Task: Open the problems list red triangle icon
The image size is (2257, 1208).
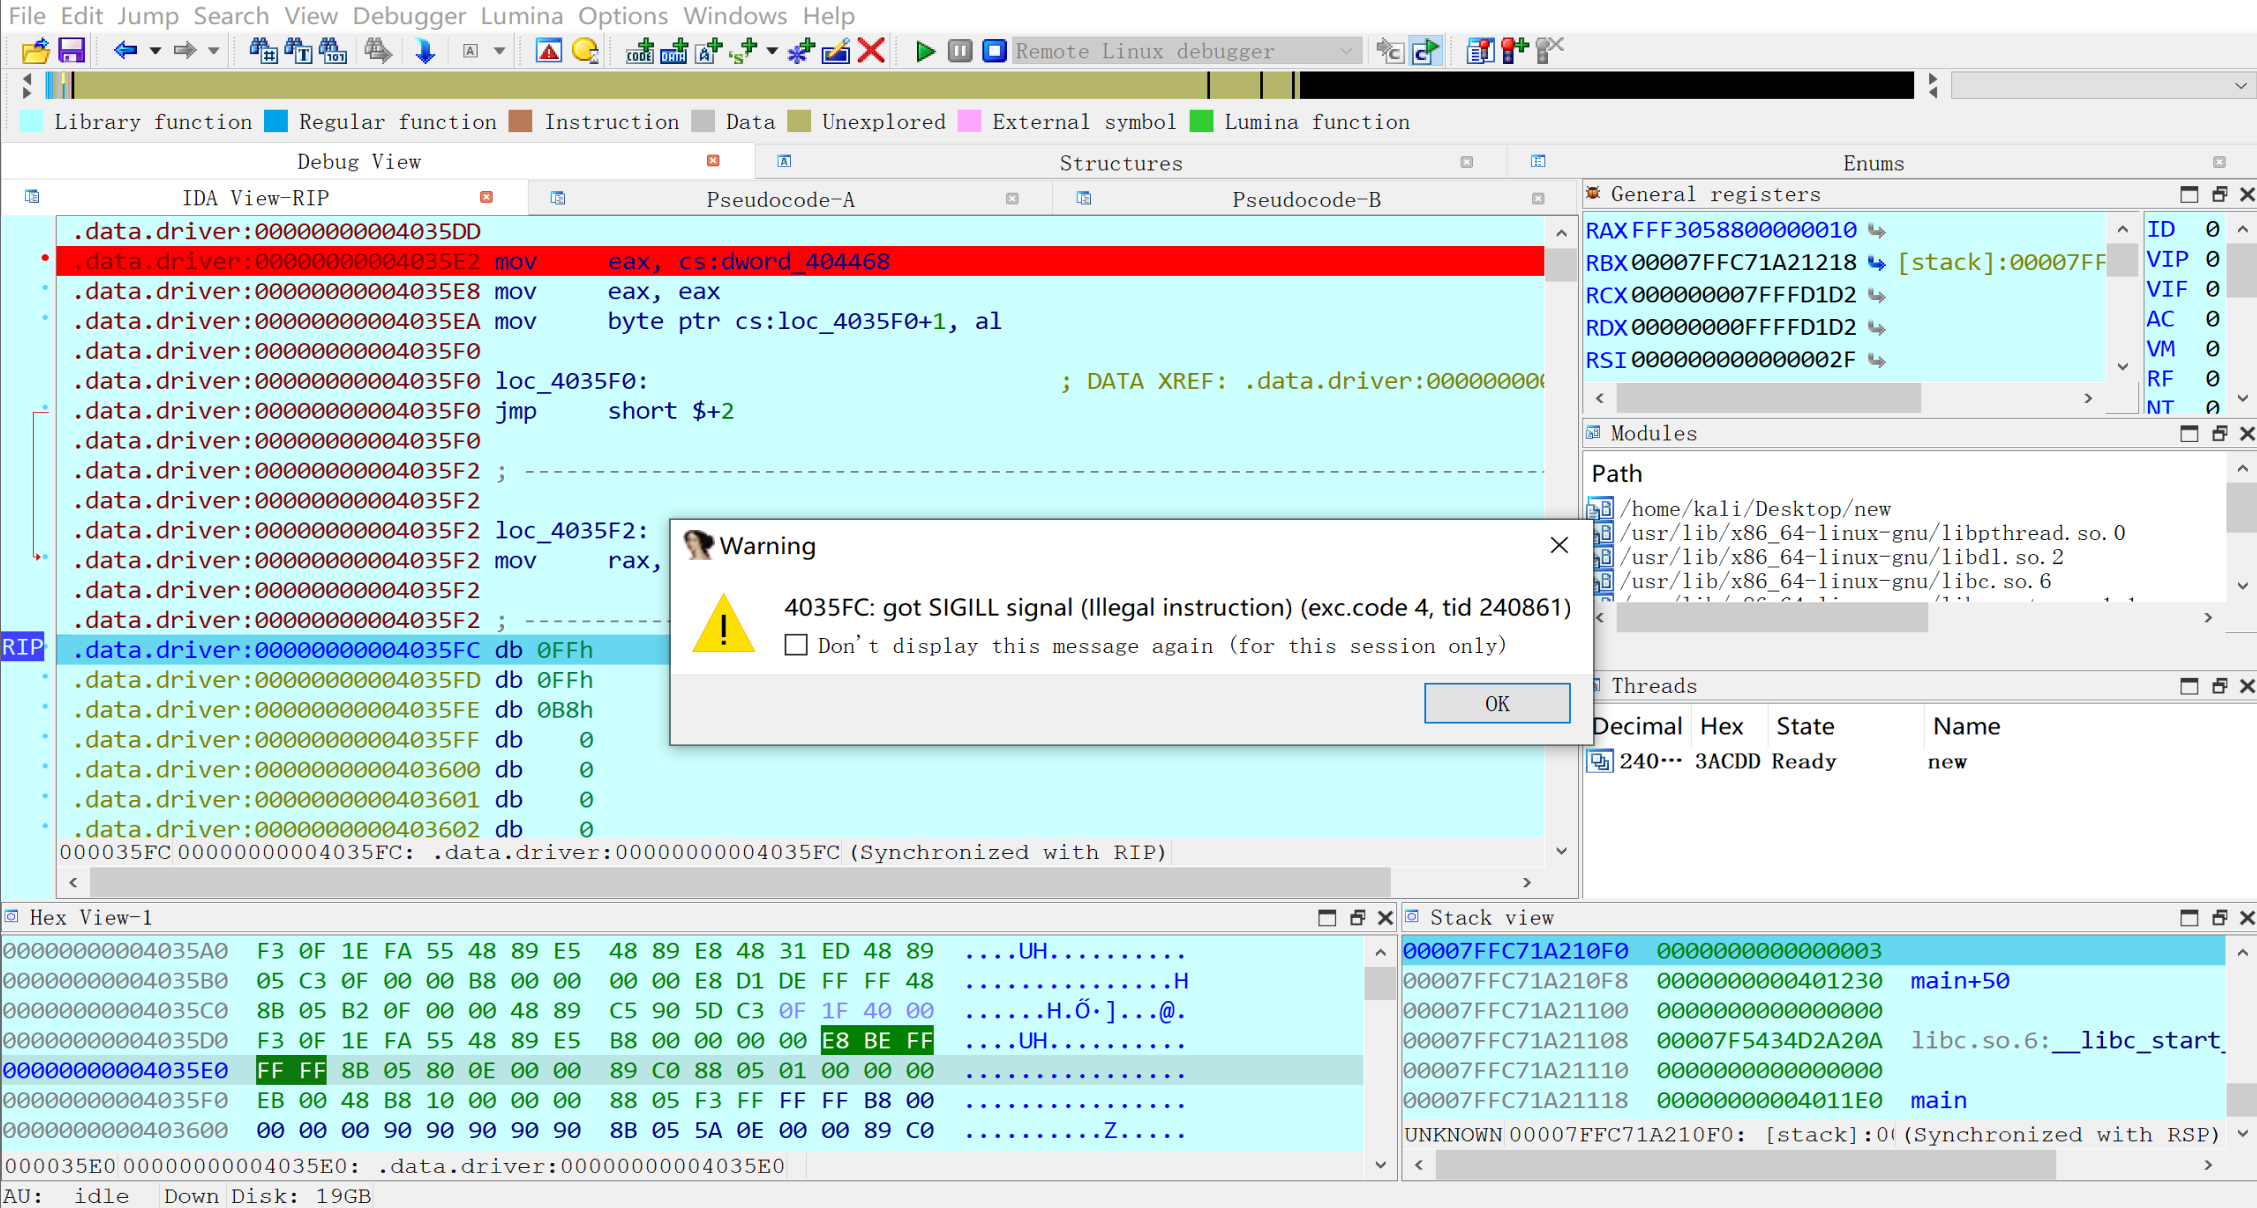Action: point(549,50)
